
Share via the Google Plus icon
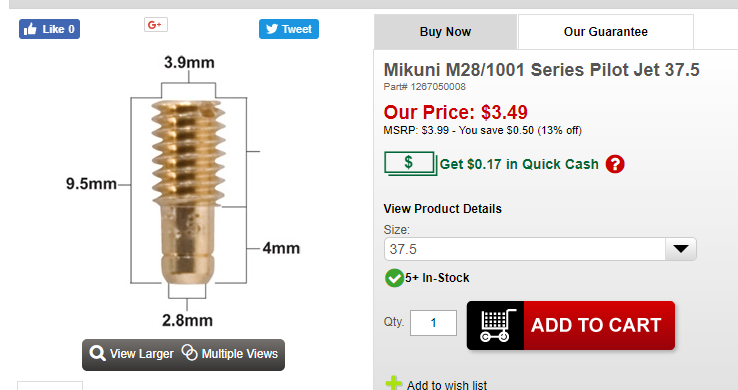coord(156,25)
